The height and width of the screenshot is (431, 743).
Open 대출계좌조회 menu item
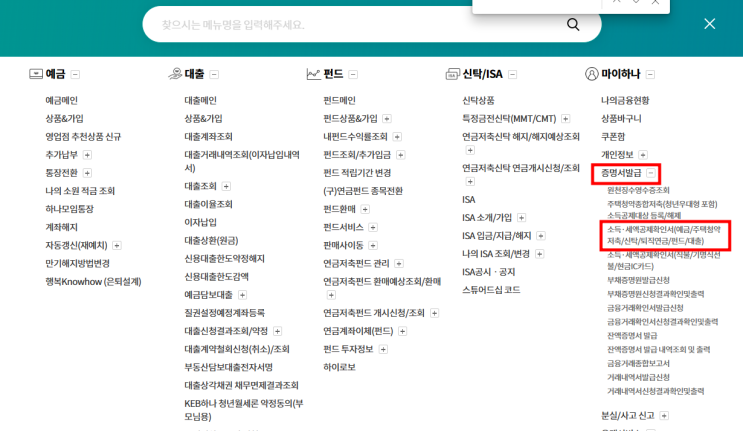[x=208, y=137]
